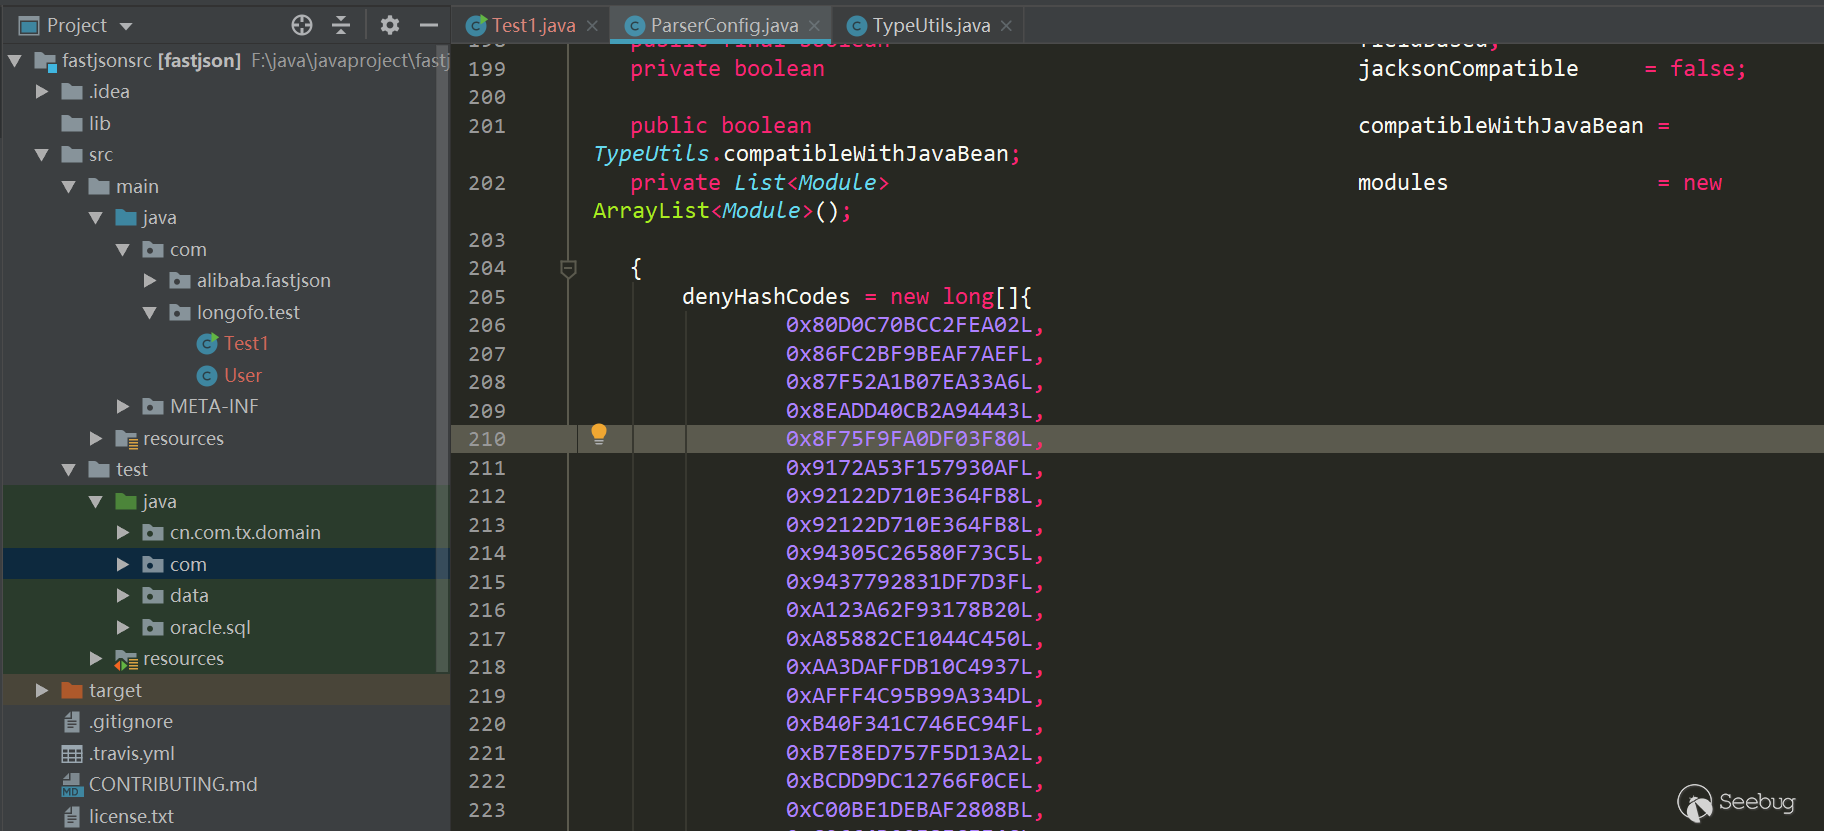The image size is (1824, 831).
Task: Select the .gitignore file
Action: 131,722
